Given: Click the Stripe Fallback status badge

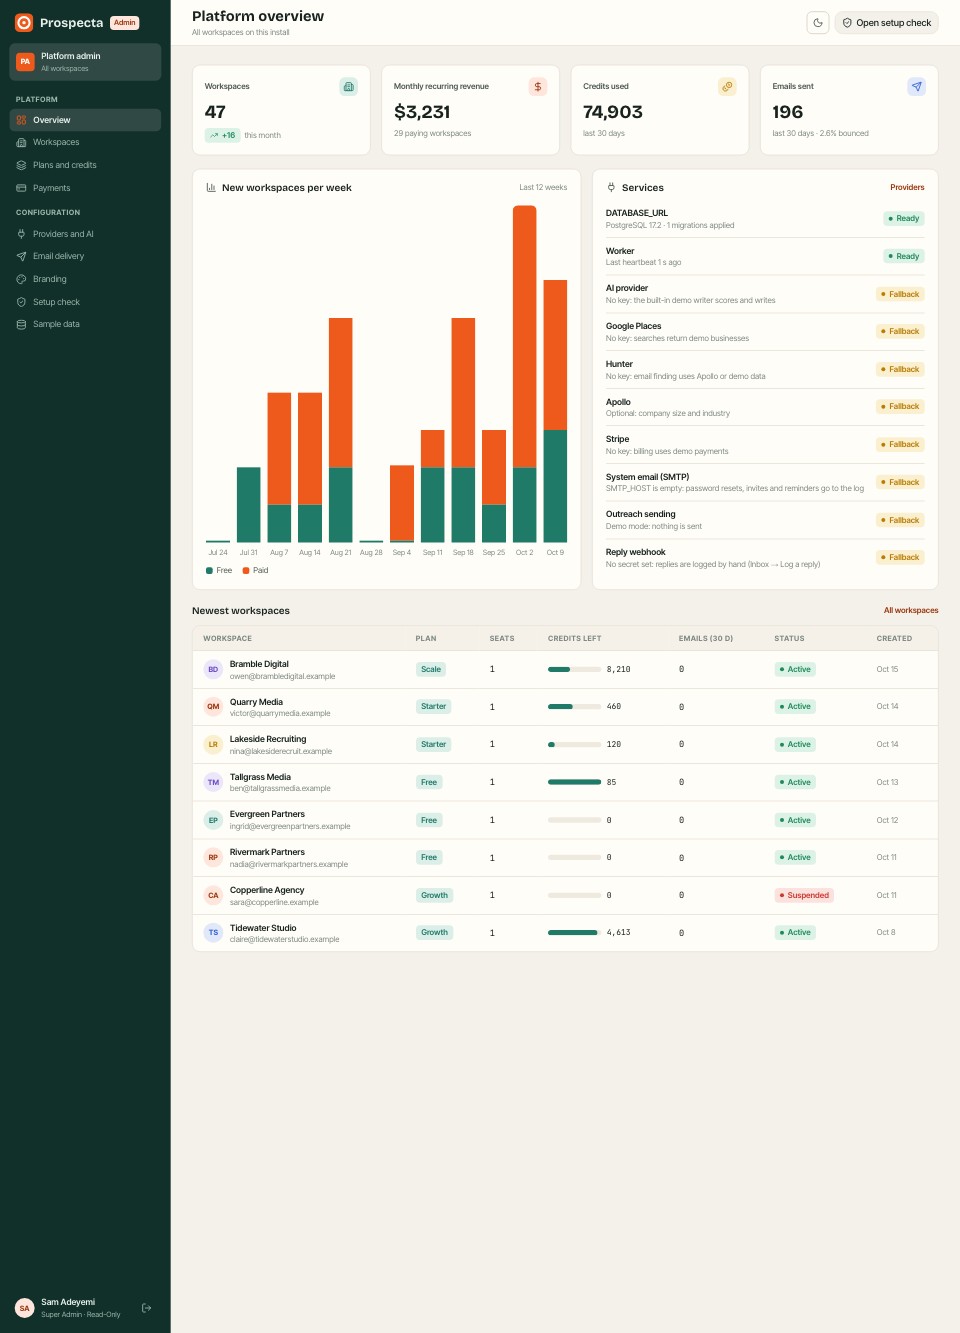Looking at the screenshot, I should (900, 444).
